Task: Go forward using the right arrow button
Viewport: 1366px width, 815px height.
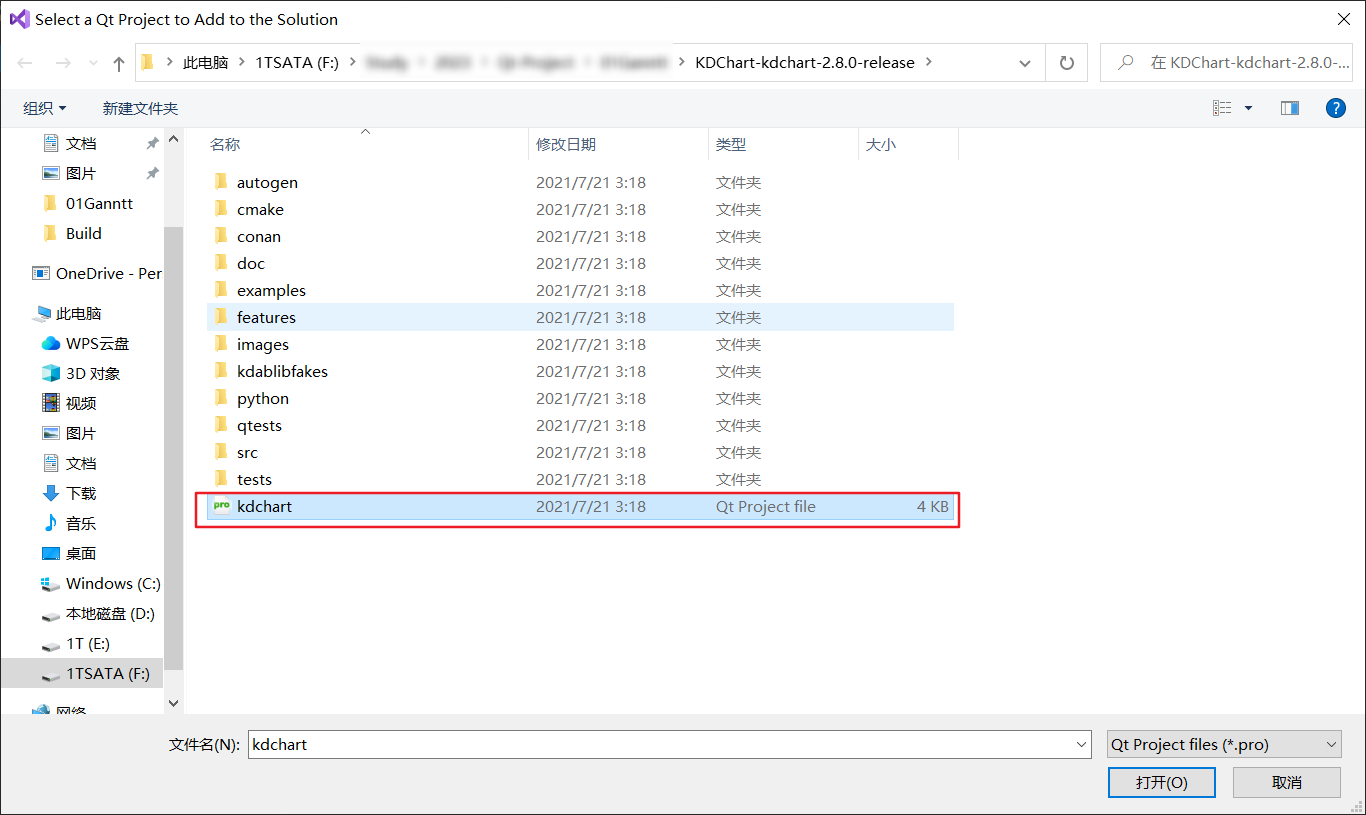Action: pyautogui.click(x=62, y=63)
